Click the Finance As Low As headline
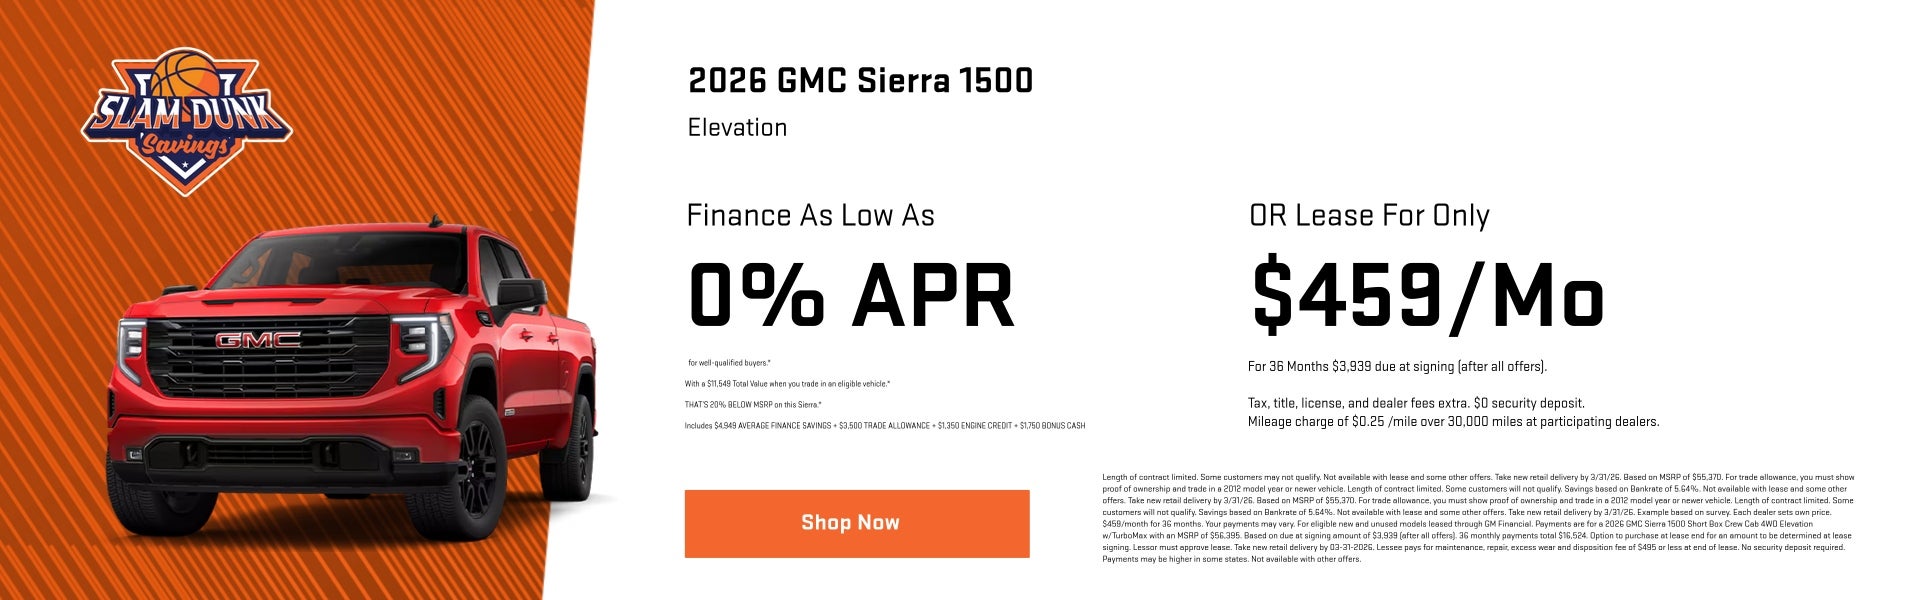The height and width of the screenshot is (600, 1920). (x=812, y=215)
